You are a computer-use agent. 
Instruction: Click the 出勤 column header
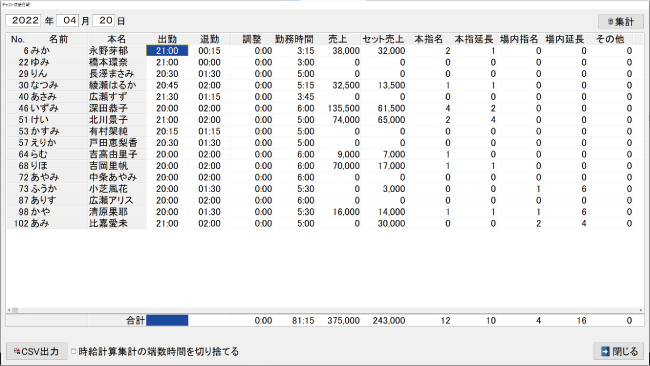coord(167,39)
